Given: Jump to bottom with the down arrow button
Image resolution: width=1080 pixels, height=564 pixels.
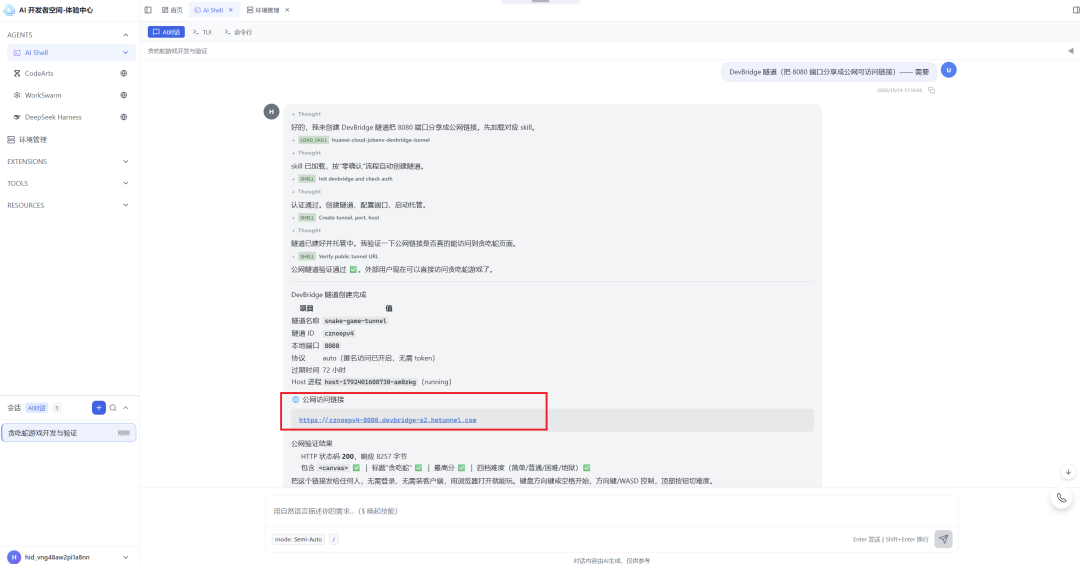Looking at the screenshot, I should (x=1068, y=472).
